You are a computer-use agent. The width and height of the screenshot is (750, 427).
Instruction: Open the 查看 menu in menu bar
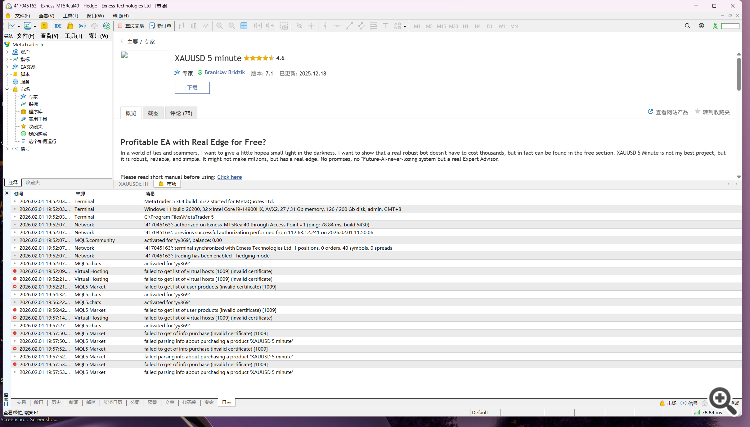pos(46,15)
